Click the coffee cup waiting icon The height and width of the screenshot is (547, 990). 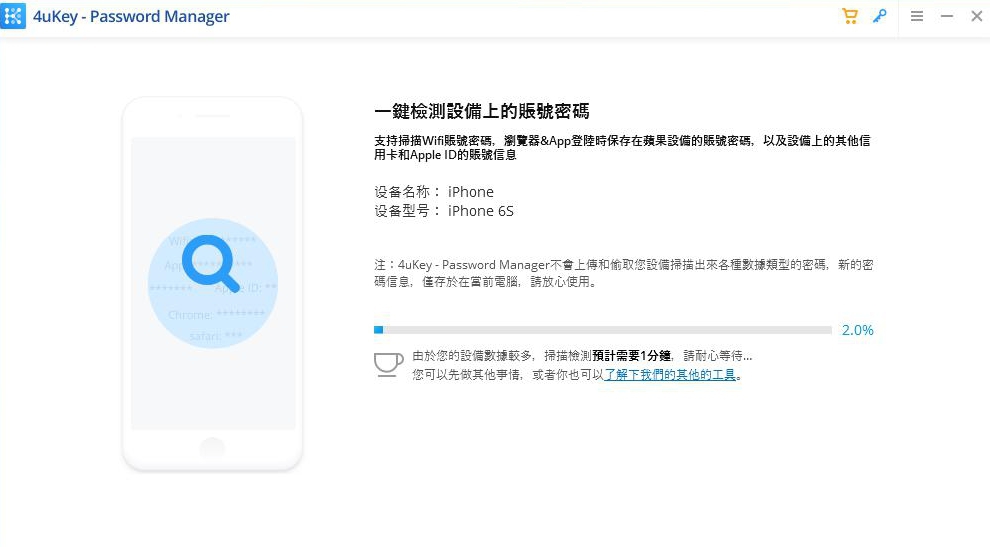coord(388,364)
